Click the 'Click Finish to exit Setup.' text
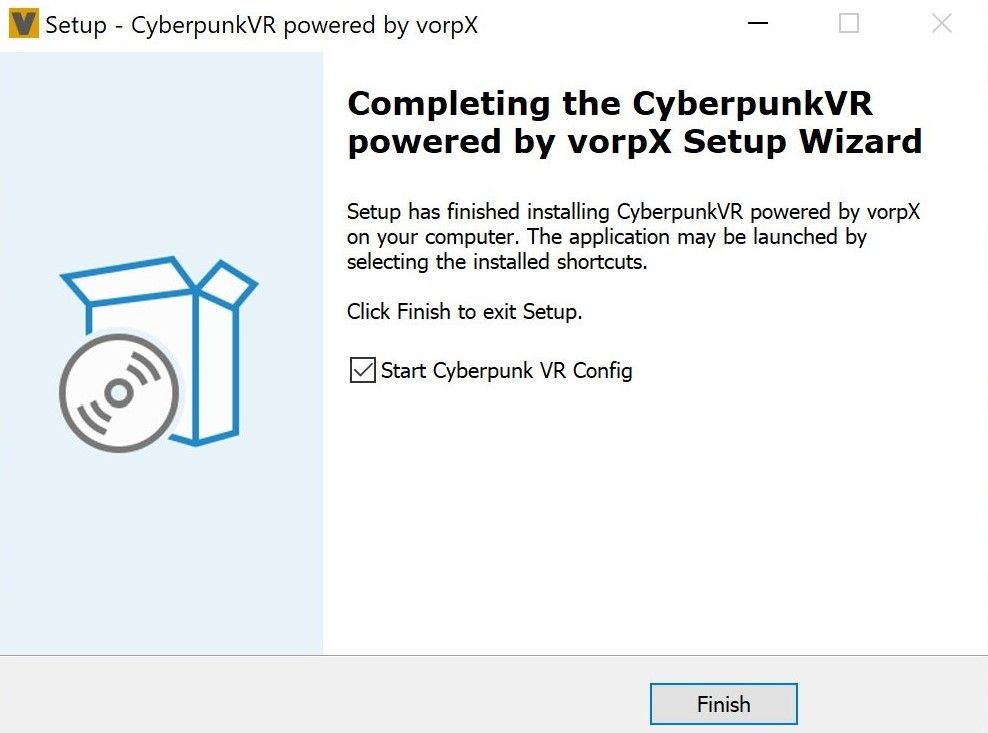The height and width of the screenshot is (733, 988). click(x=464, y=312)
